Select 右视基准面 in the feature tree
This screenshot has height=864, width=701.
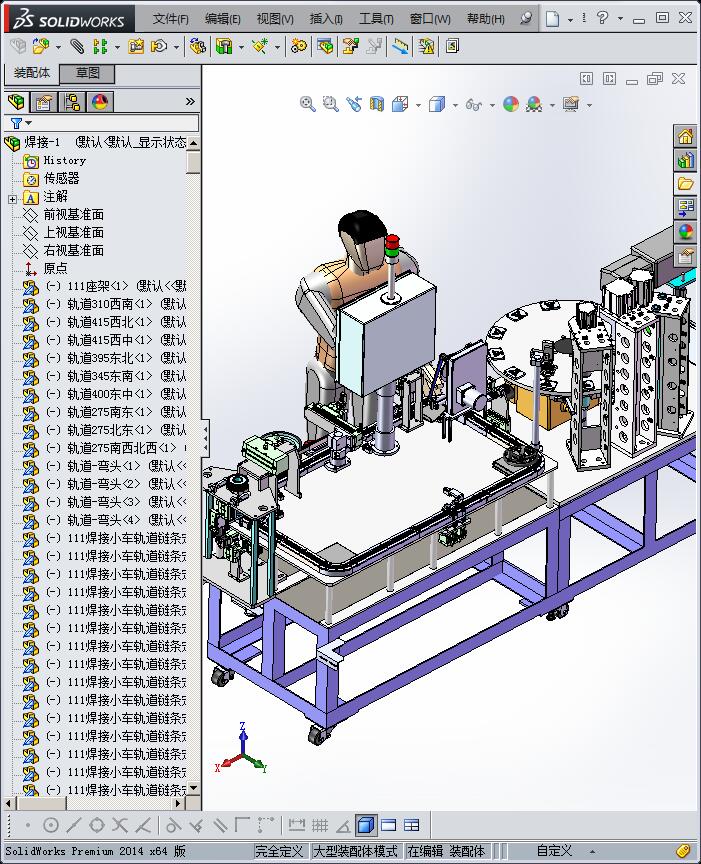pyautogui.click(x=73, y=251)
